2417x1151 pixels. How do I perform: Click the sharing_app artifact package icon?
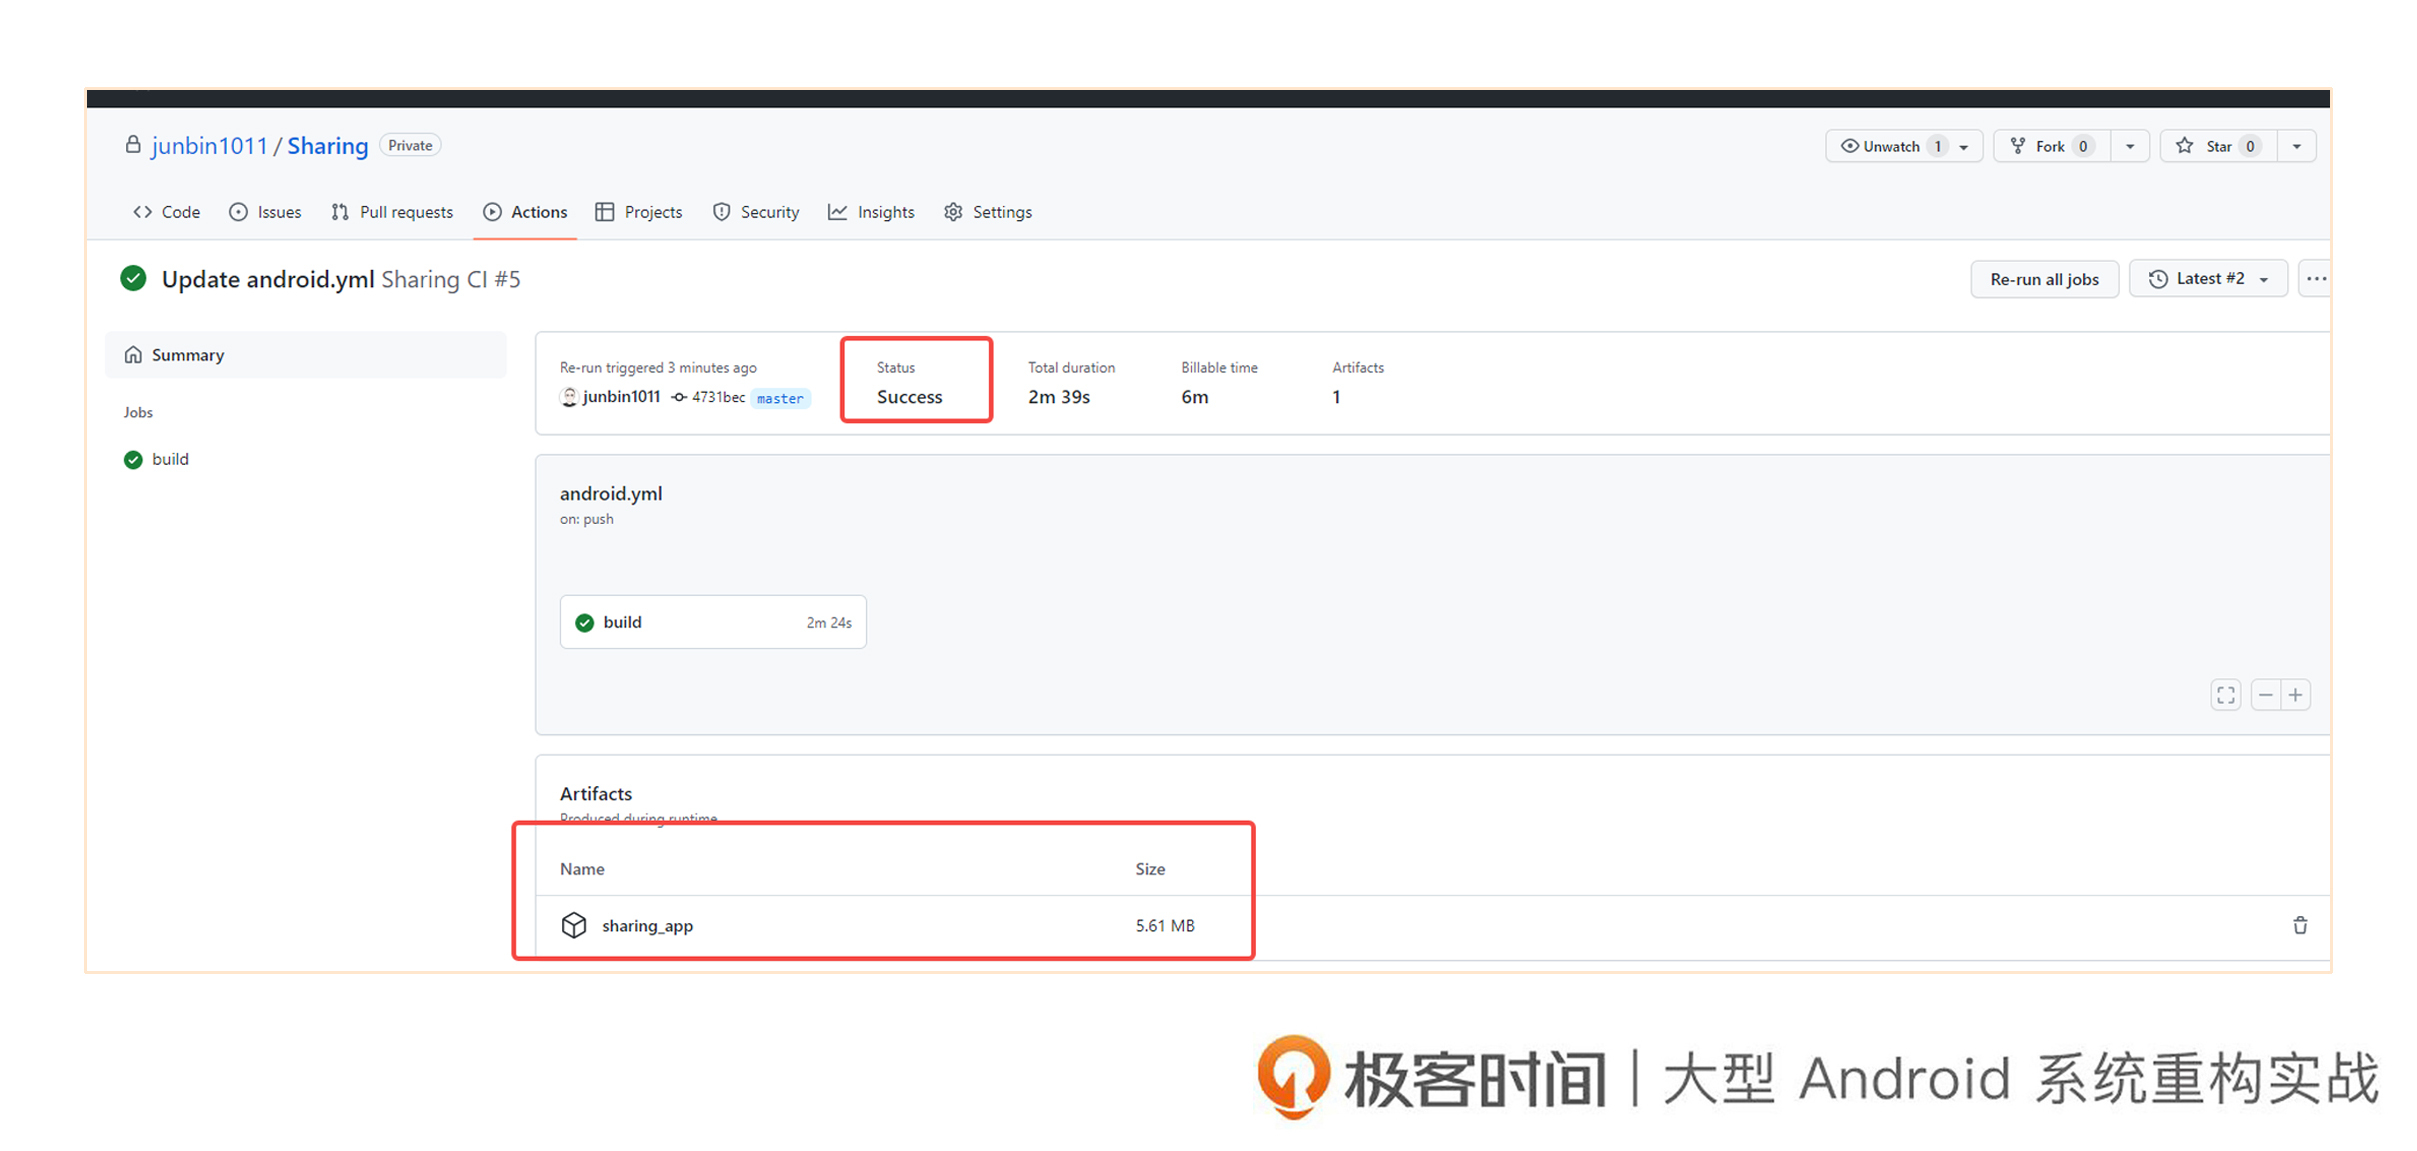click(x=570, y=924)
